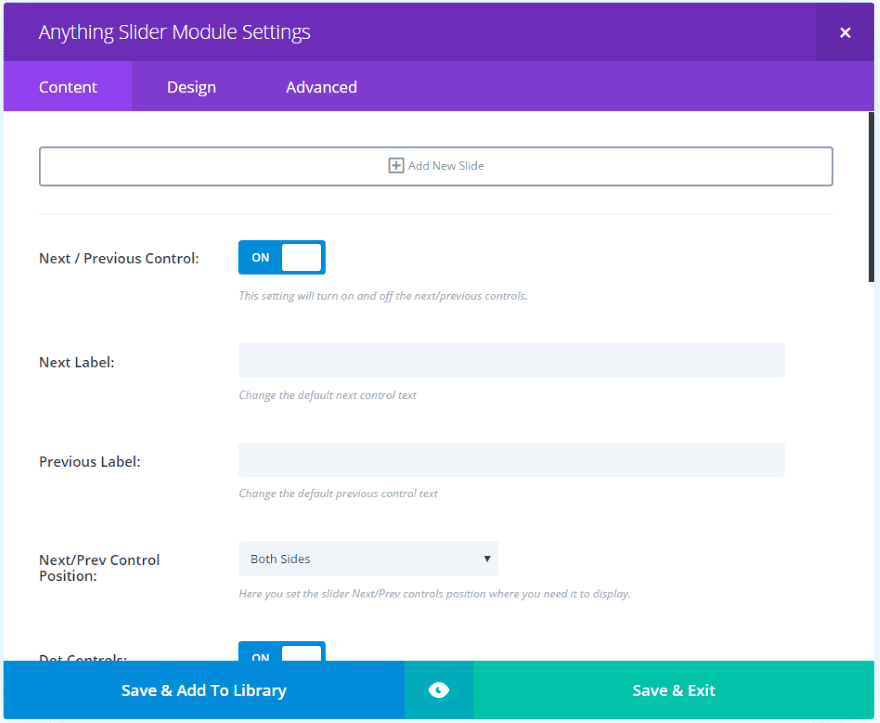Screen dimensions: 880x723
Task: Click into the Previous Label input
Action: [511, 460]
